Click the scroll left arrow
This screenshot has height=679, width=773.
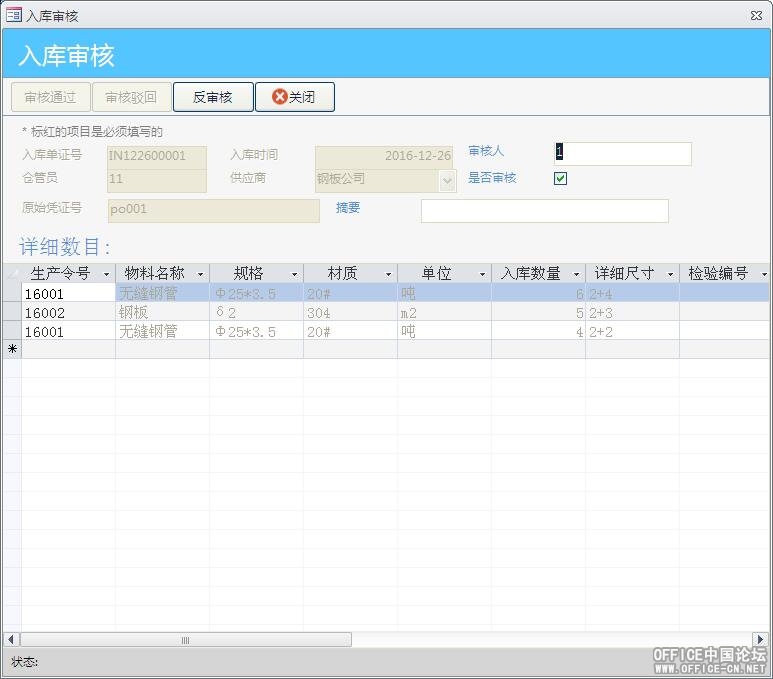[11, 640]
